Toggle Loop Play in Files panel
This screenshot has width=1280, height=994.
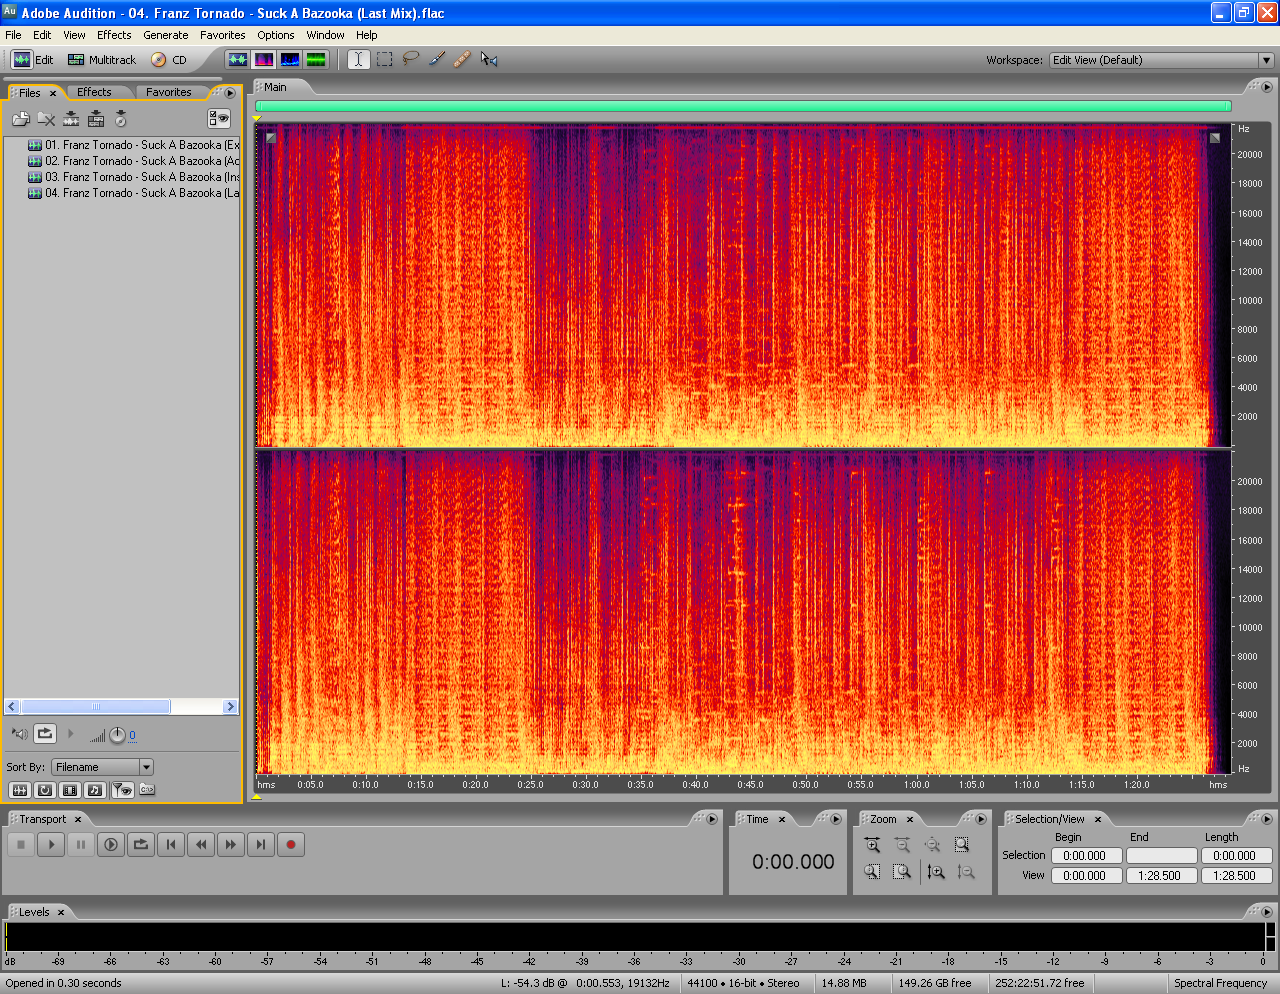point(45,734)
